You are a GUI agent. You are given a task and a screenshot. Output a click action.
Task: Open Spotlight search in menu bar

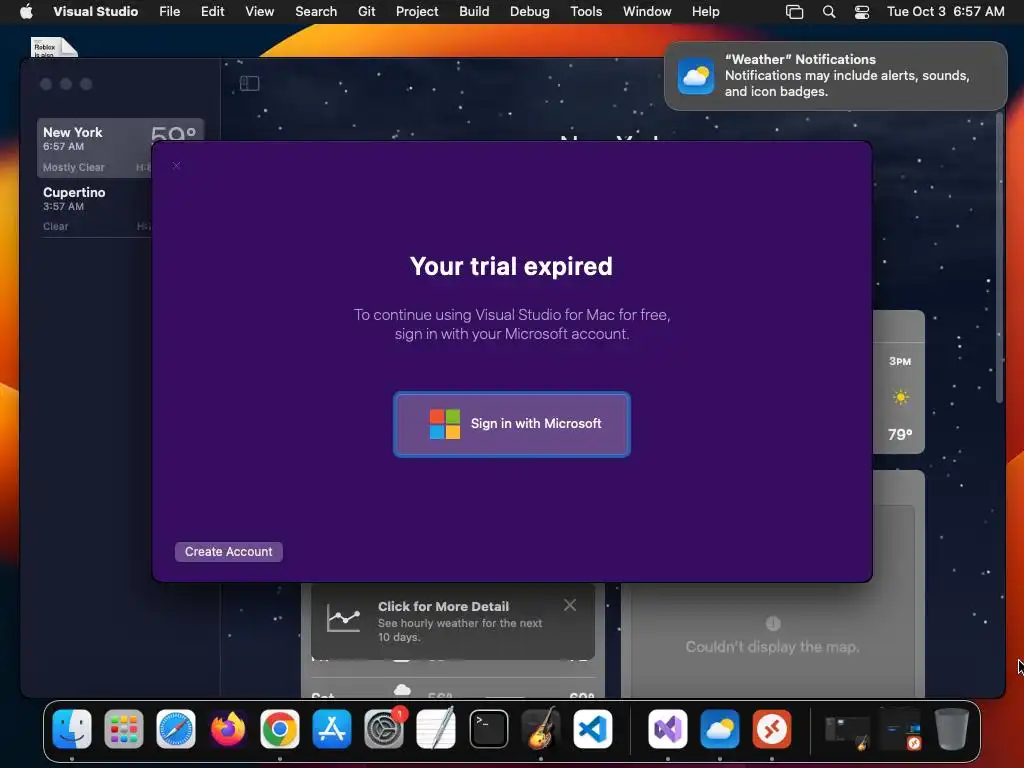829,12
